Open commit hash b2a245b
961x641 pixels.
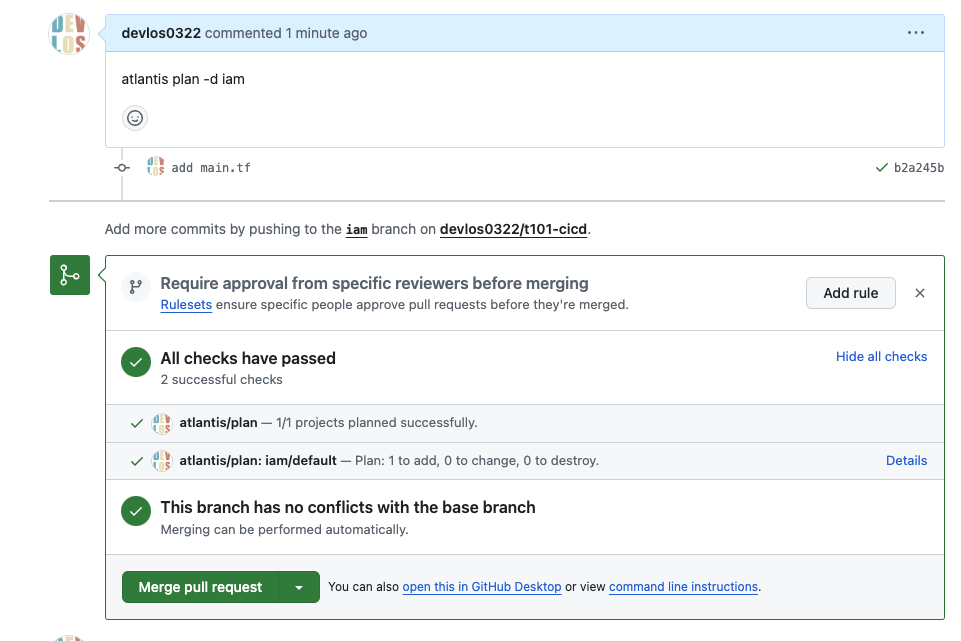[x=918, y=168]
